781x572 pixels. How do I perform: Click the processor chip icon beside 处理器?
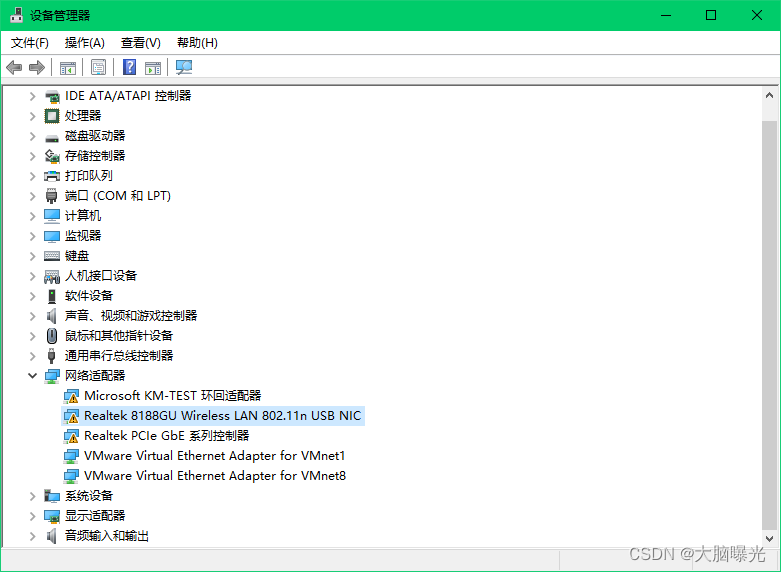[x=52, y=116]
